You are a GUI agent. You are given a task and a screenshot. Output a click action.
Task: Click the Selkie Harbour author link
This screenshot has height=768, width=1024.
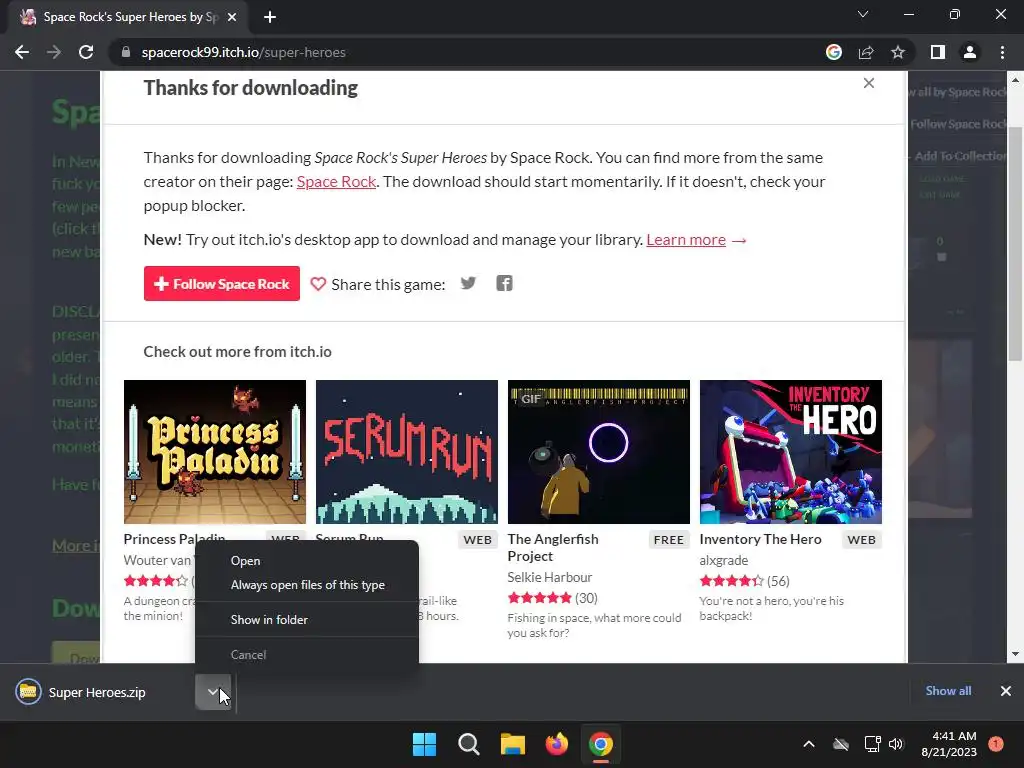550,577
